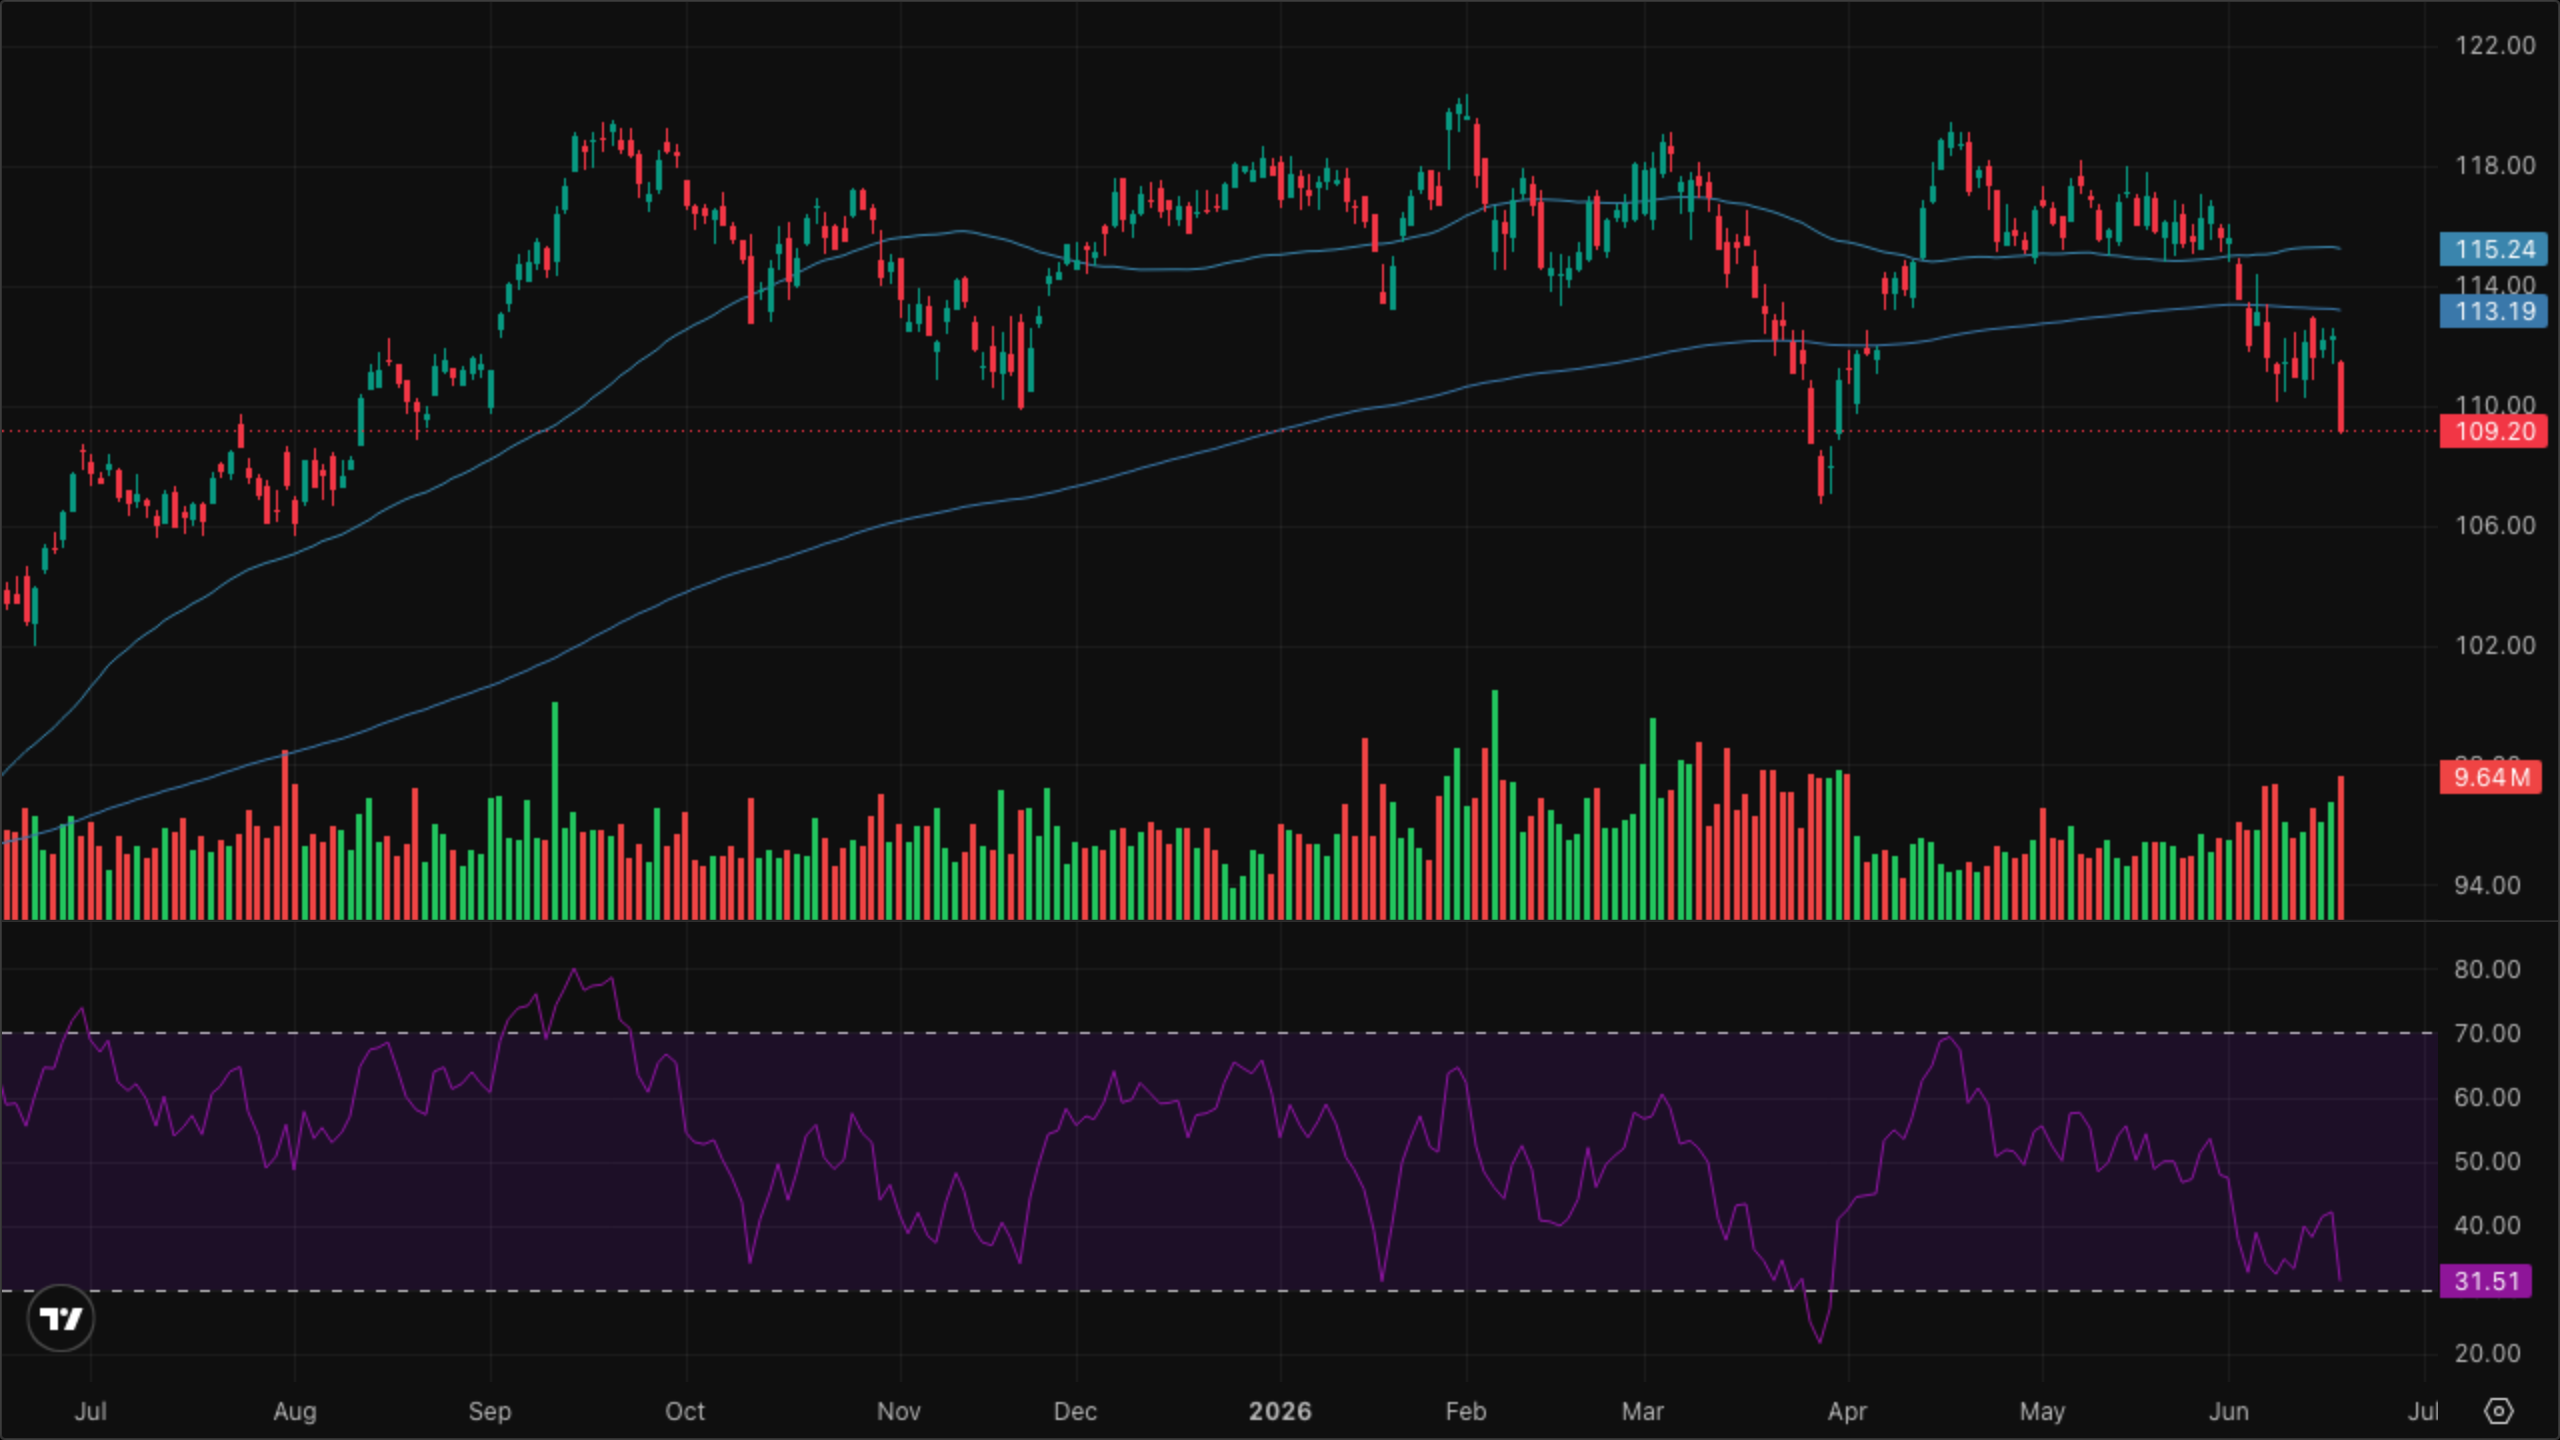This screenshot has width=2560, height=1440.
Task: Click the Apr label on time axis
Action: [x=1847, y=1411]
